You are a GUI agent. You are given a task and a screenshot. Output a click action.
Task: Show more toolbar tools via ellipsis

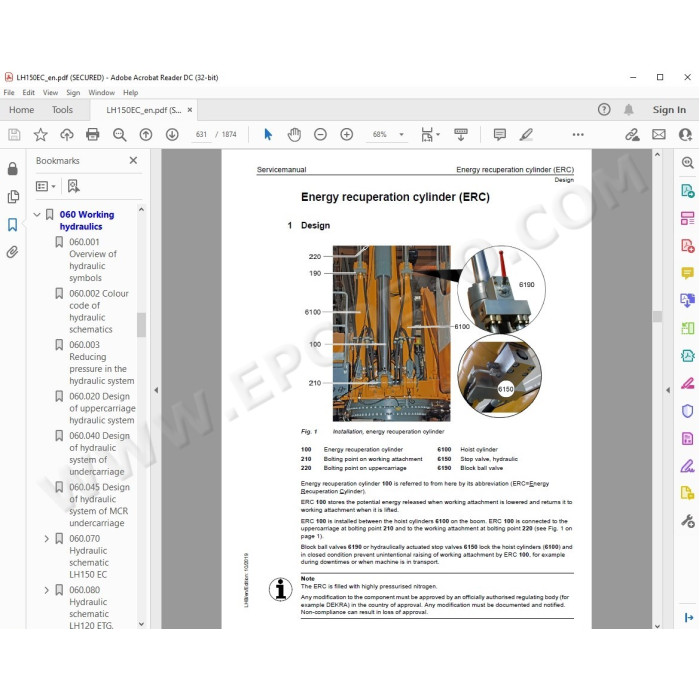[x=578, y=134]
